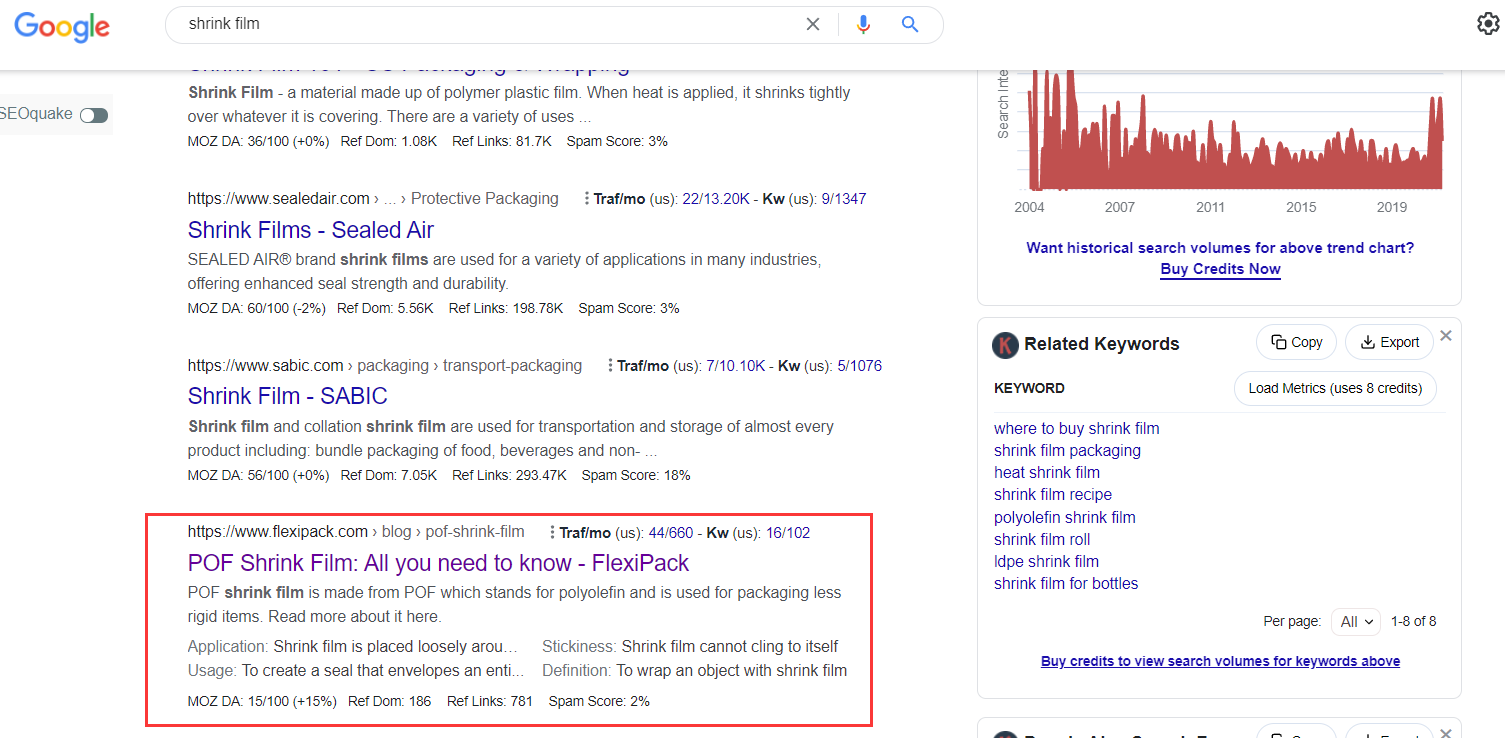Image resolution: width=1505 pixels, height=738 pixels.
Task: Close the Related Keywords panel
Action: 1446,336
